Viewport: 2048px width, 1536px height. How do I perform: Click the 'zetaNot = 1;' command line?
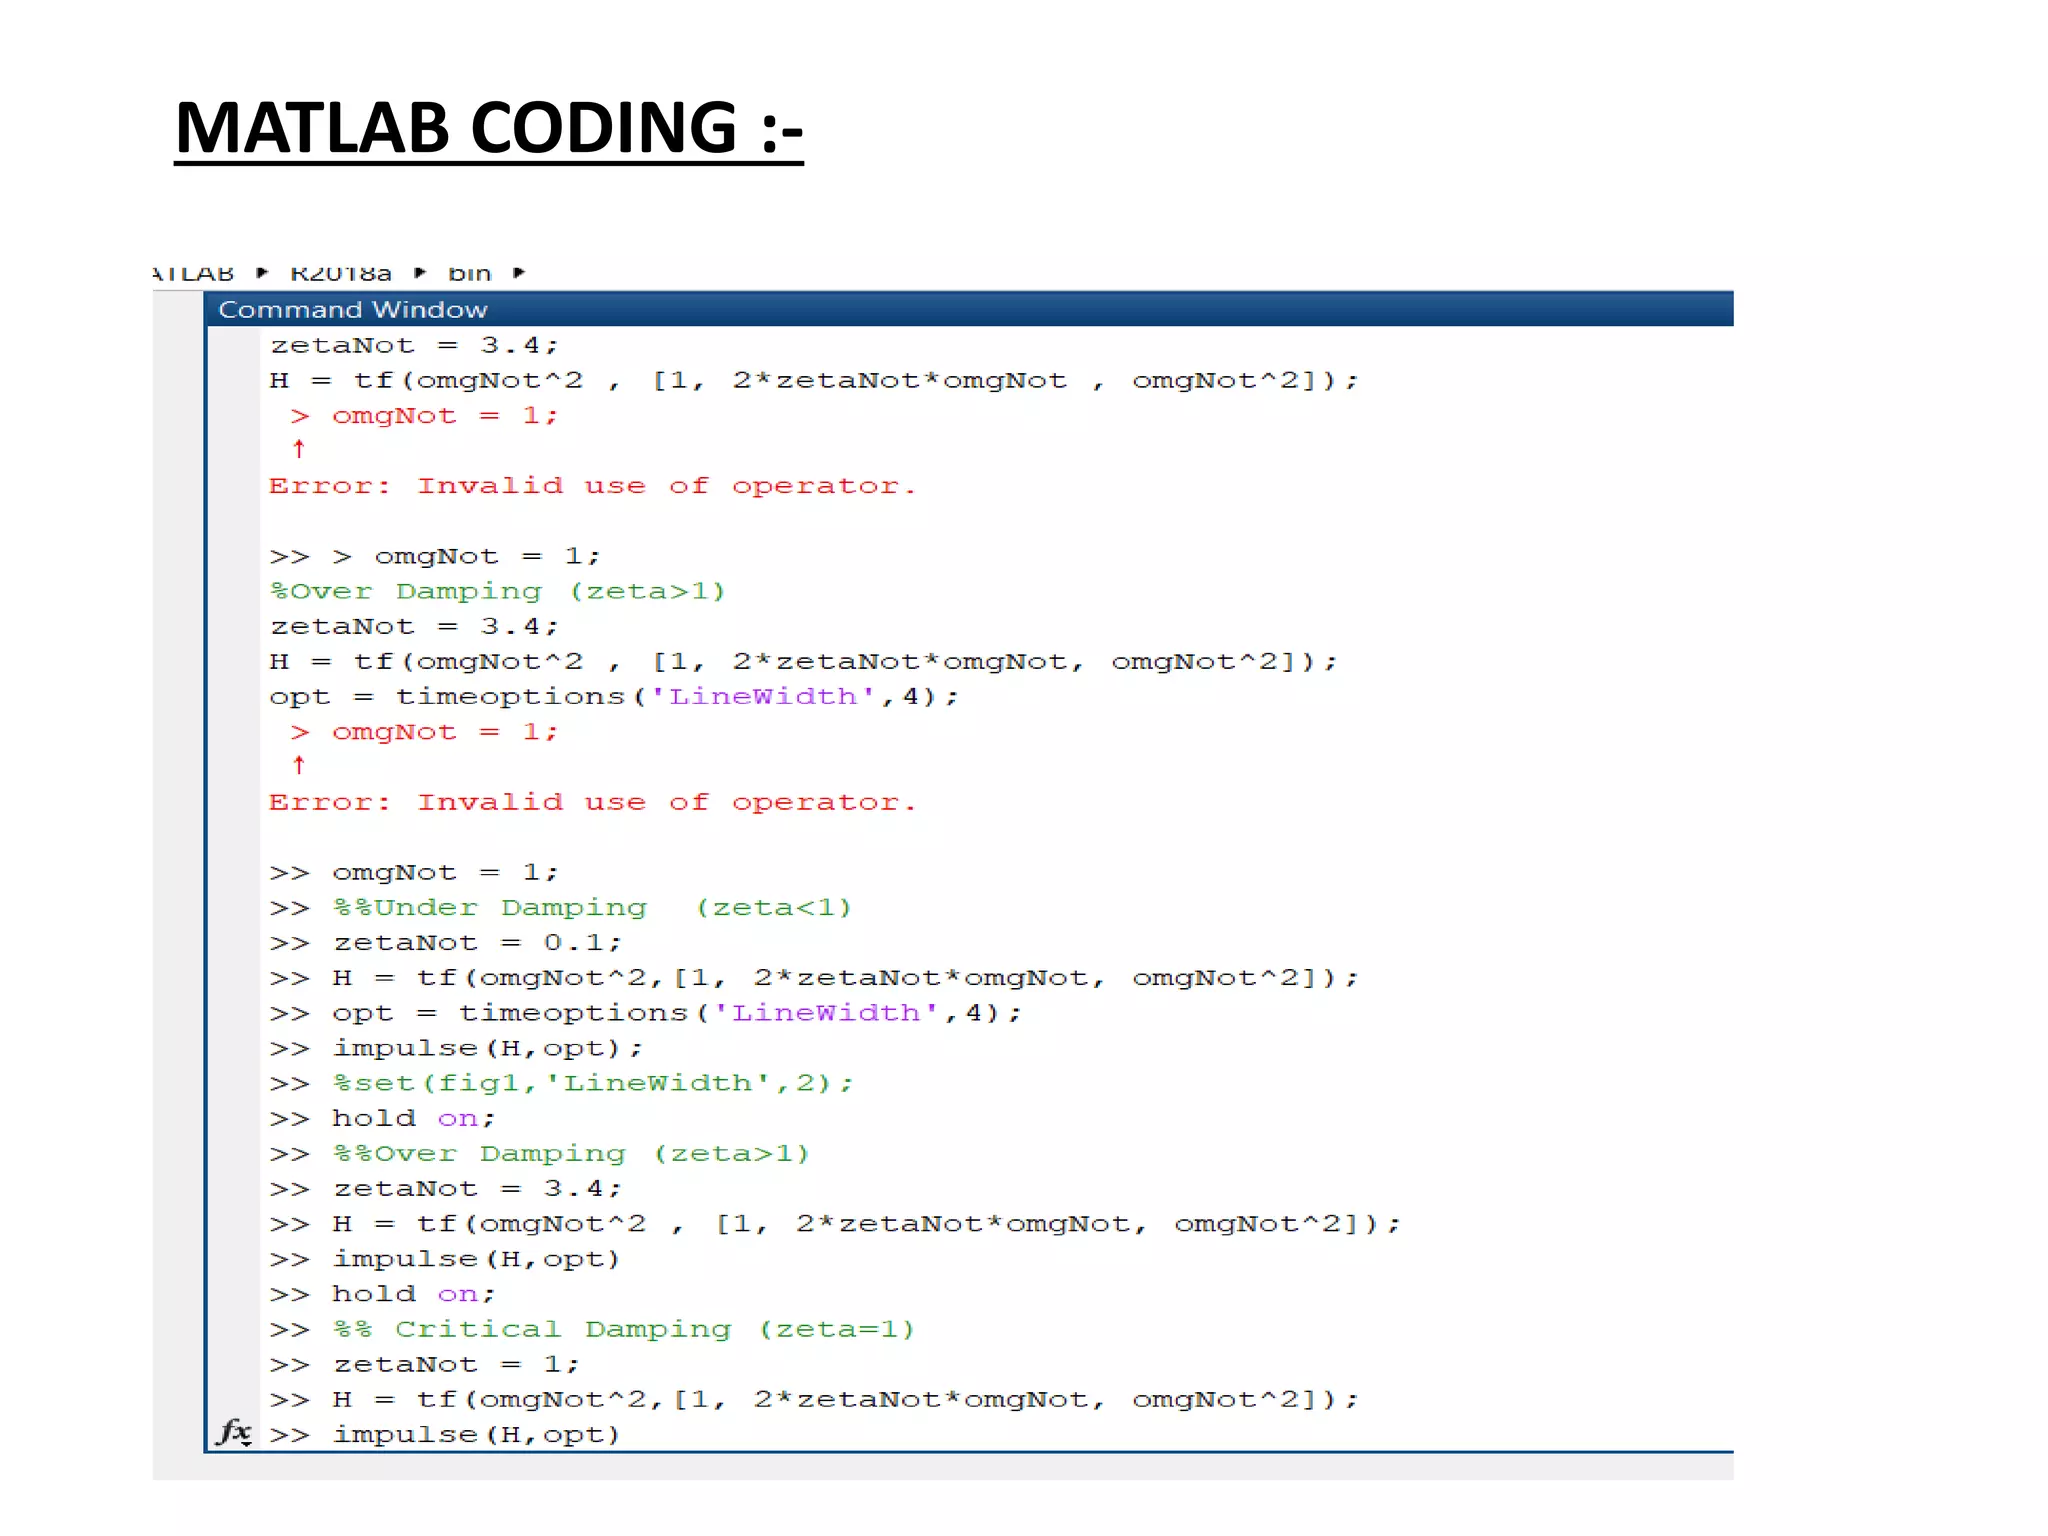click(456, 1364)
